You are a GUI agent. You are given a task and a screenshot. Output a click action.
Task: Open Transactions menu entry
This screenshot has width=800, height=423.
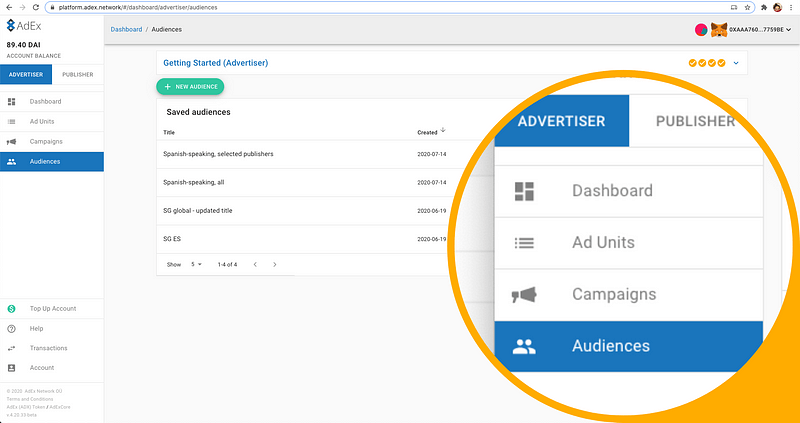52,348
